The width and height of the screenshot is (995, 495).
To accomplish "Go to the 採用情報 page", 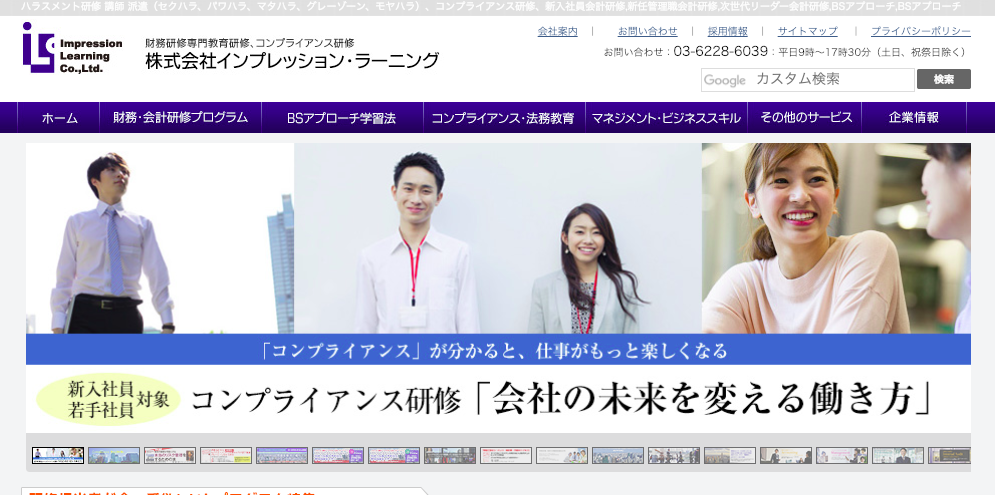I will pos(728,31).
